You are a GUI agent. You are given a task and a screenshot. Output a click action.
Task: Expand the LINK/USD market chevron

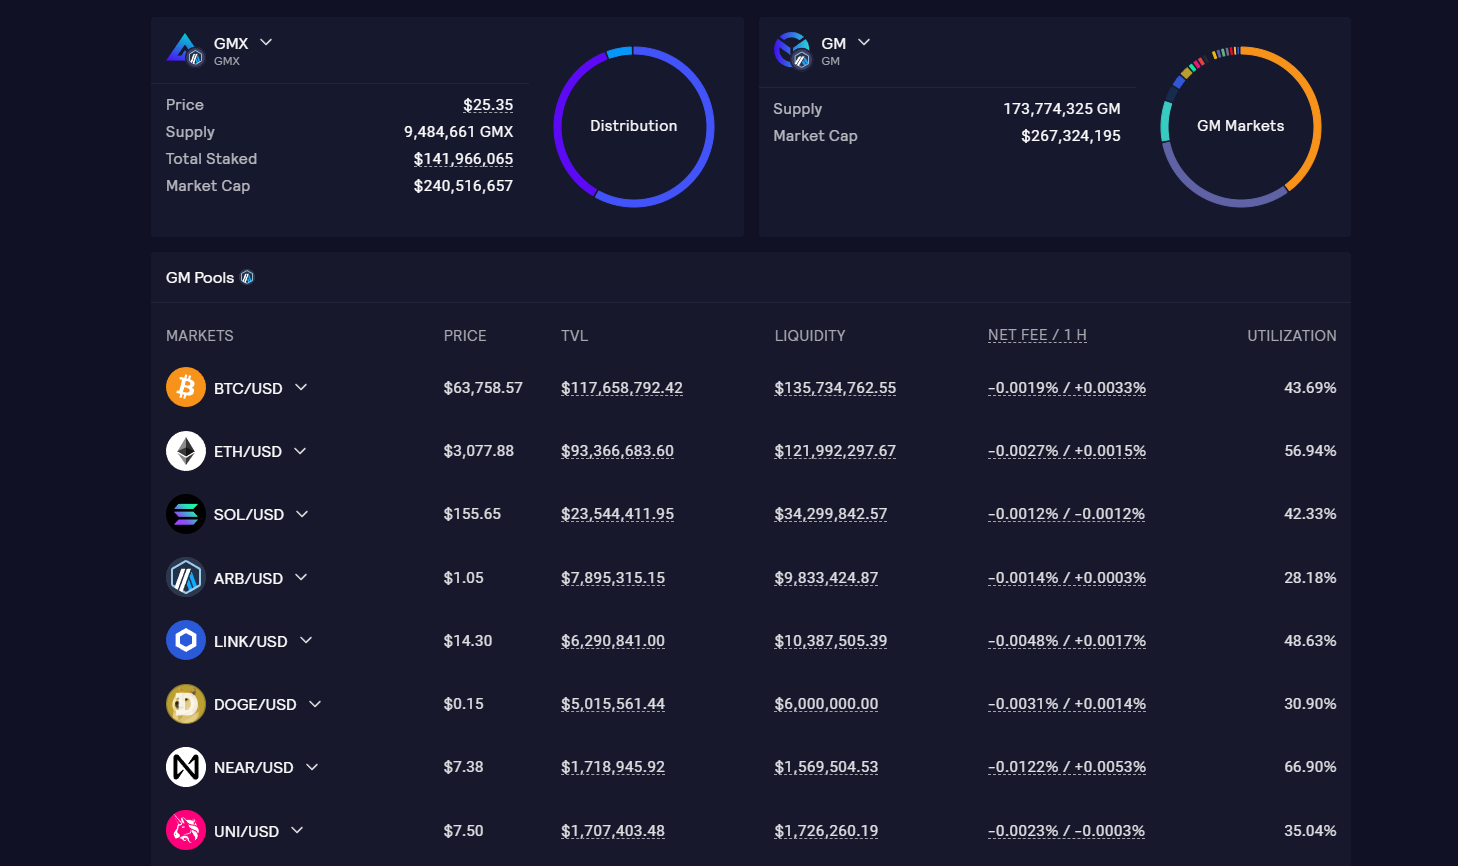(306, 641)
